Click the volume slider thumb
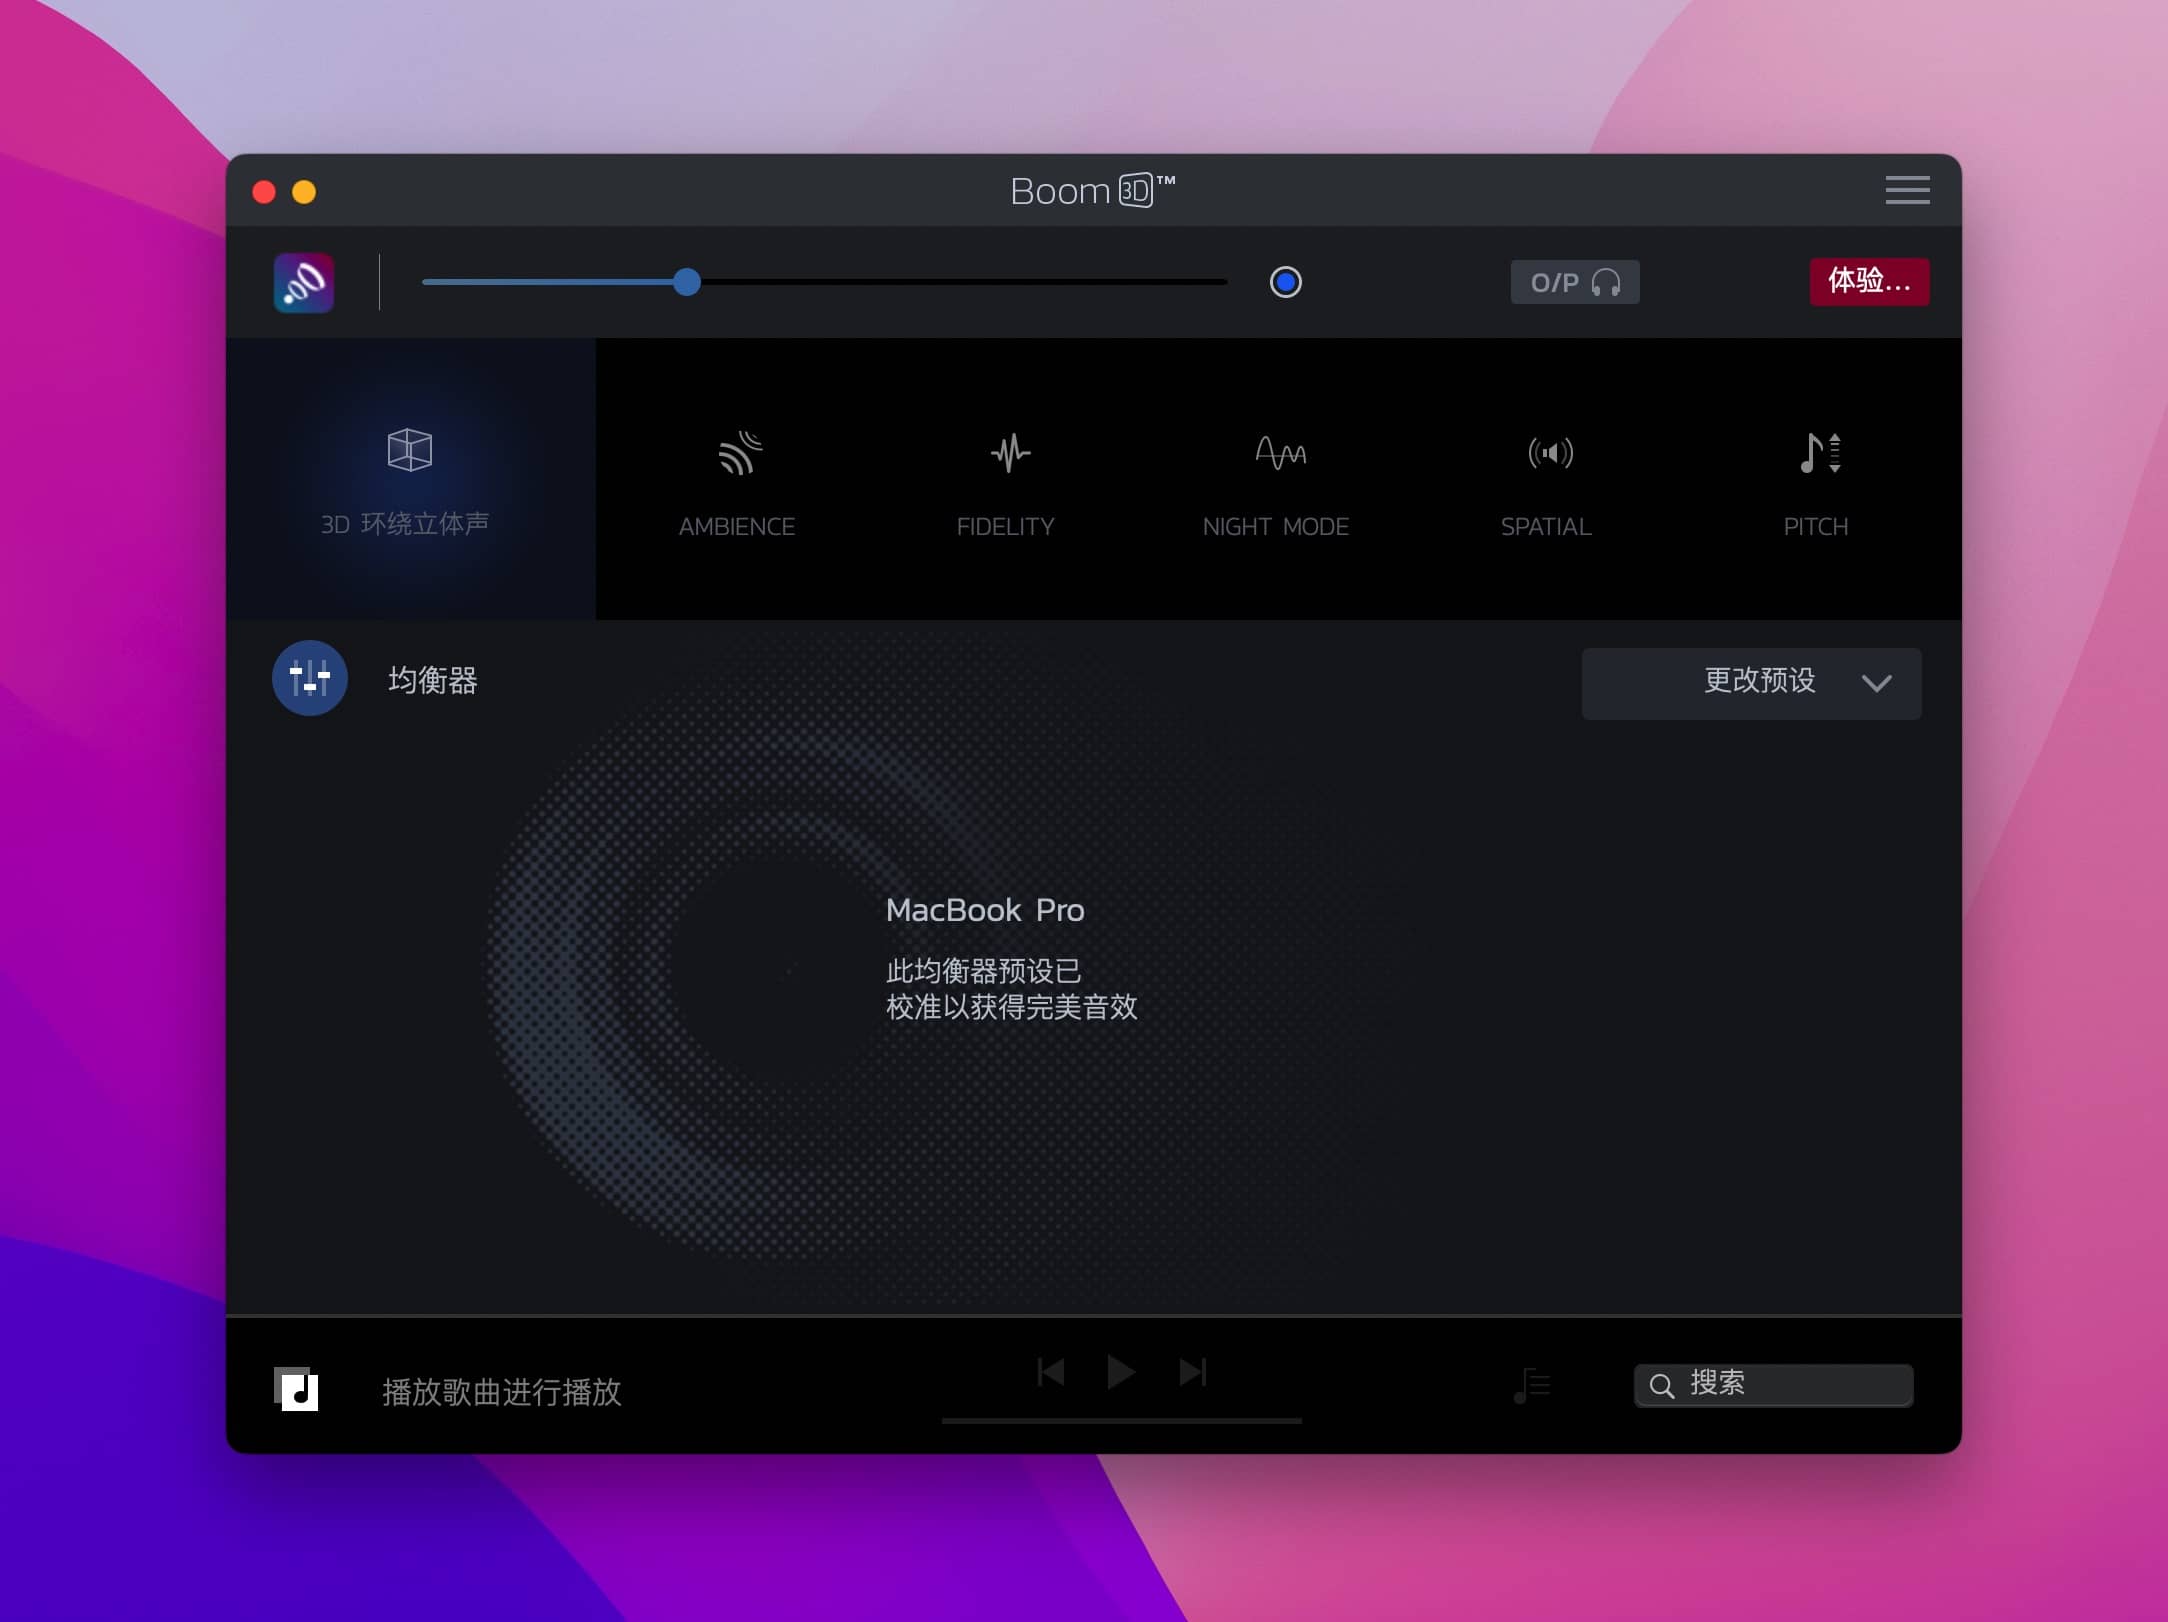Image resolution: width=2168 pixels, height=1622 pixels. click(687, 282)
